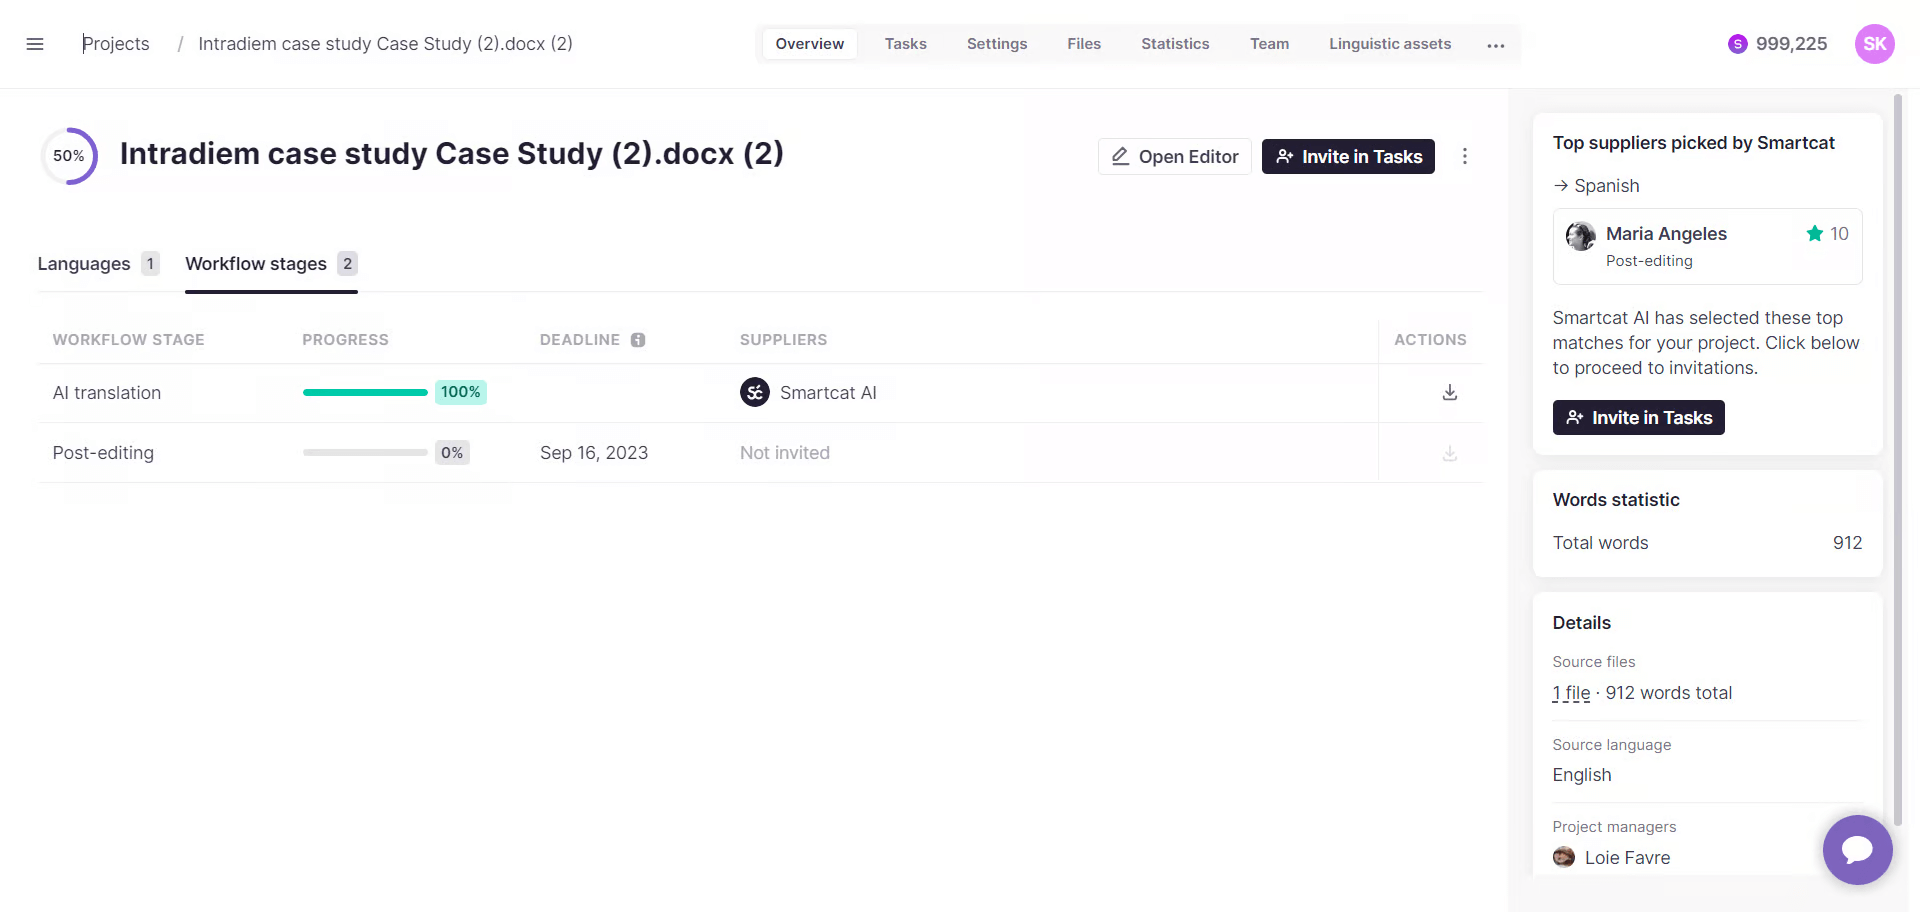
Task: Click the WORKFLOW STAGE column header
Action: [x=128, y=340]
